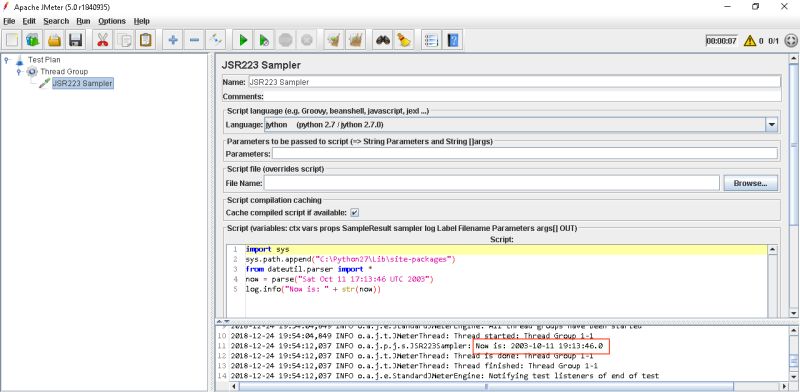This screenshot has height=392, width=800.
Task: Click the Clear broom icon
Action: pos(334,40)
